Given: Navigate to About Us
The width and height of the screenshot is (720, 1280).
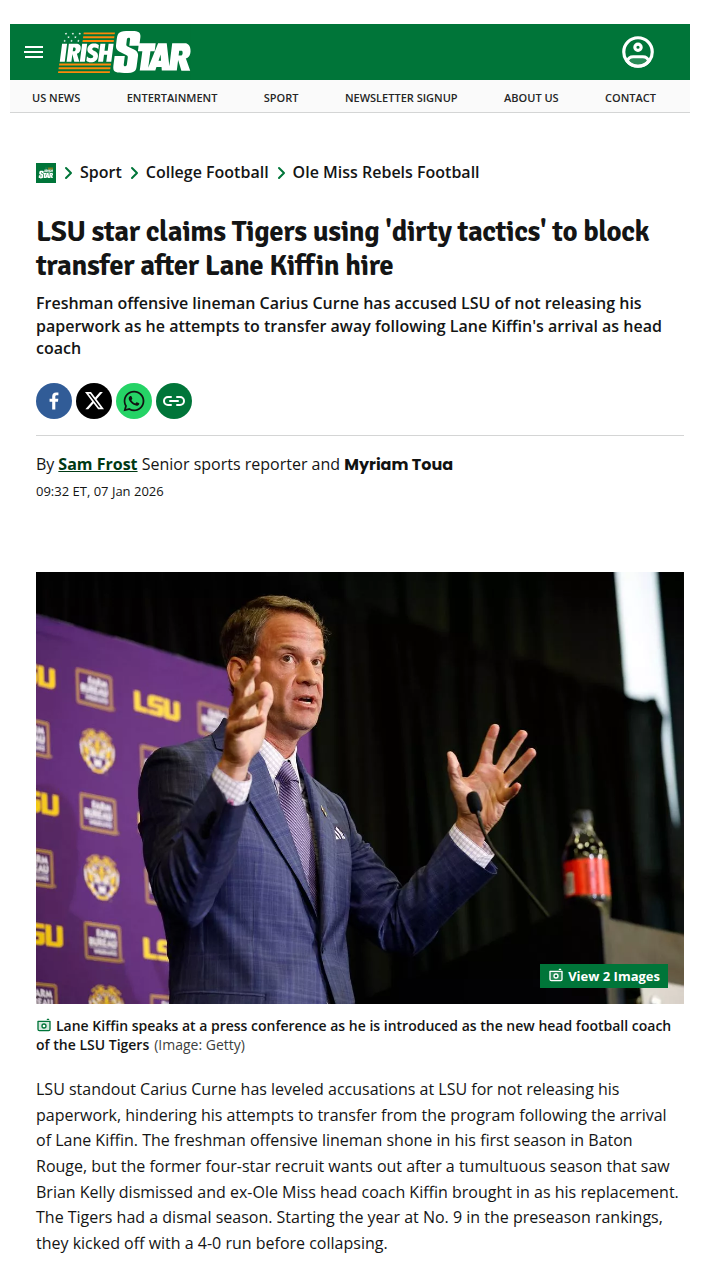Looking at the screenshot, I should 531,98.
